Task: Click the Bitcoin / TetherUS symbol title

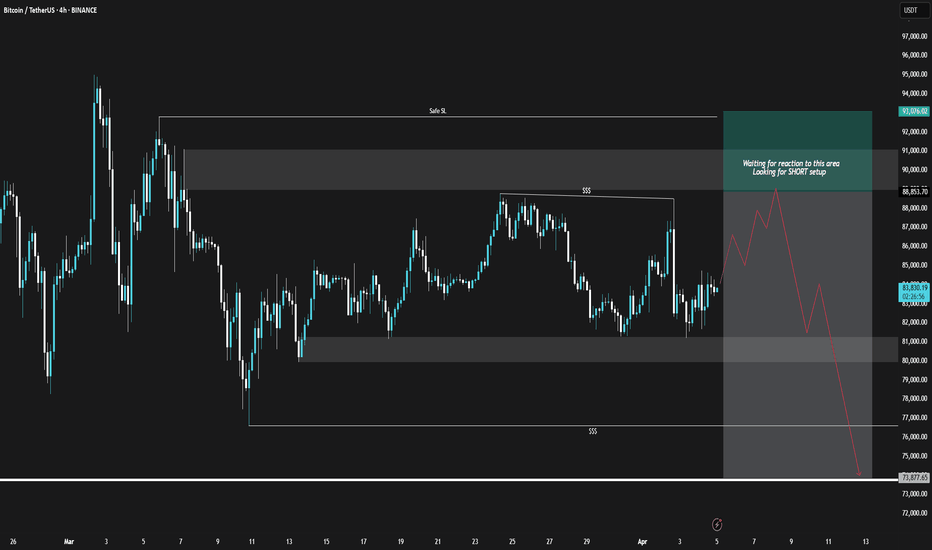Action: (29, 10)
